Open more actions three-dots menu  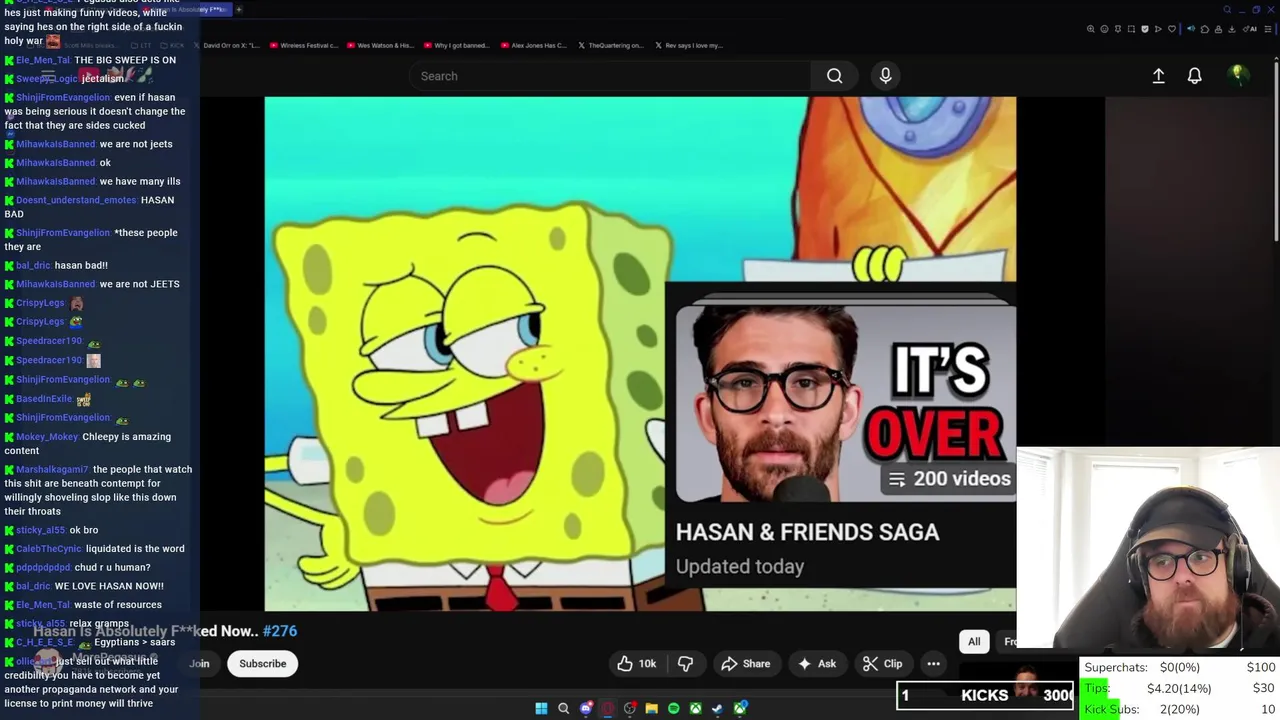point(933,664)
